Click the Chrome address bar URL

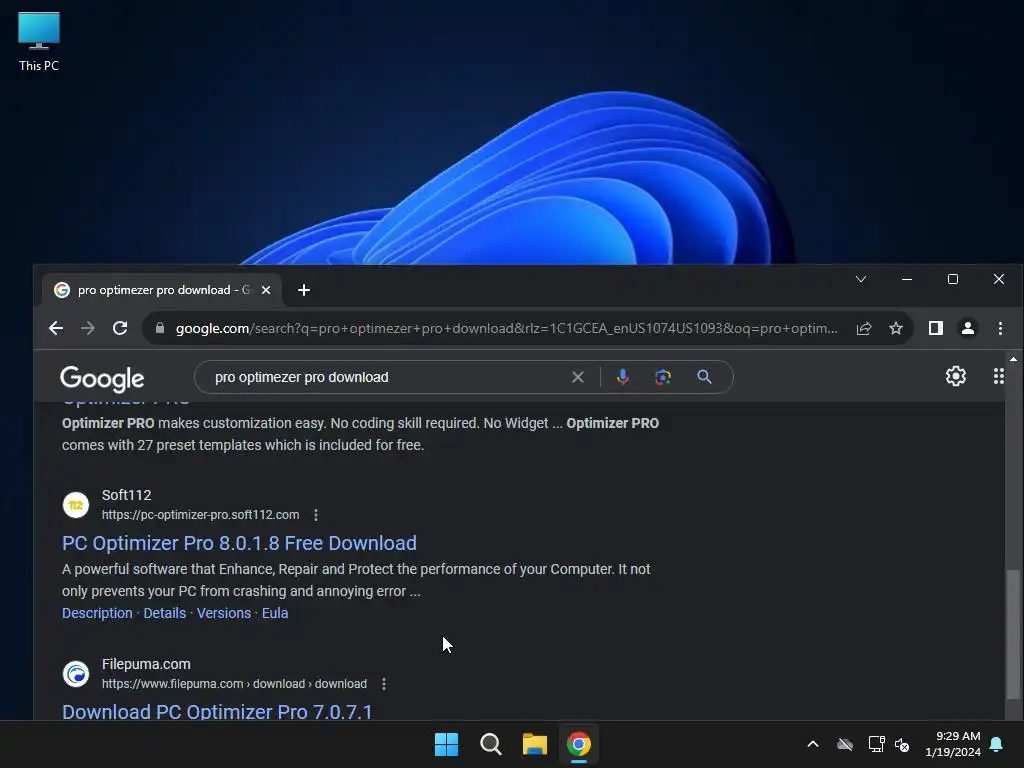tap(507, 328)
